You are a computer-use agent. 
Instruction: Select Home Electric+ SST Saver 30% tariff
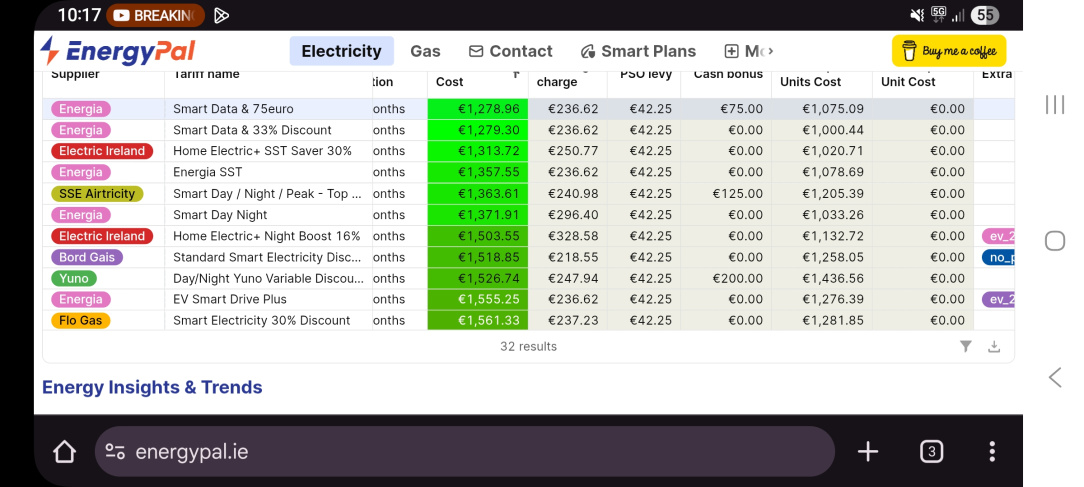[262, 151]
